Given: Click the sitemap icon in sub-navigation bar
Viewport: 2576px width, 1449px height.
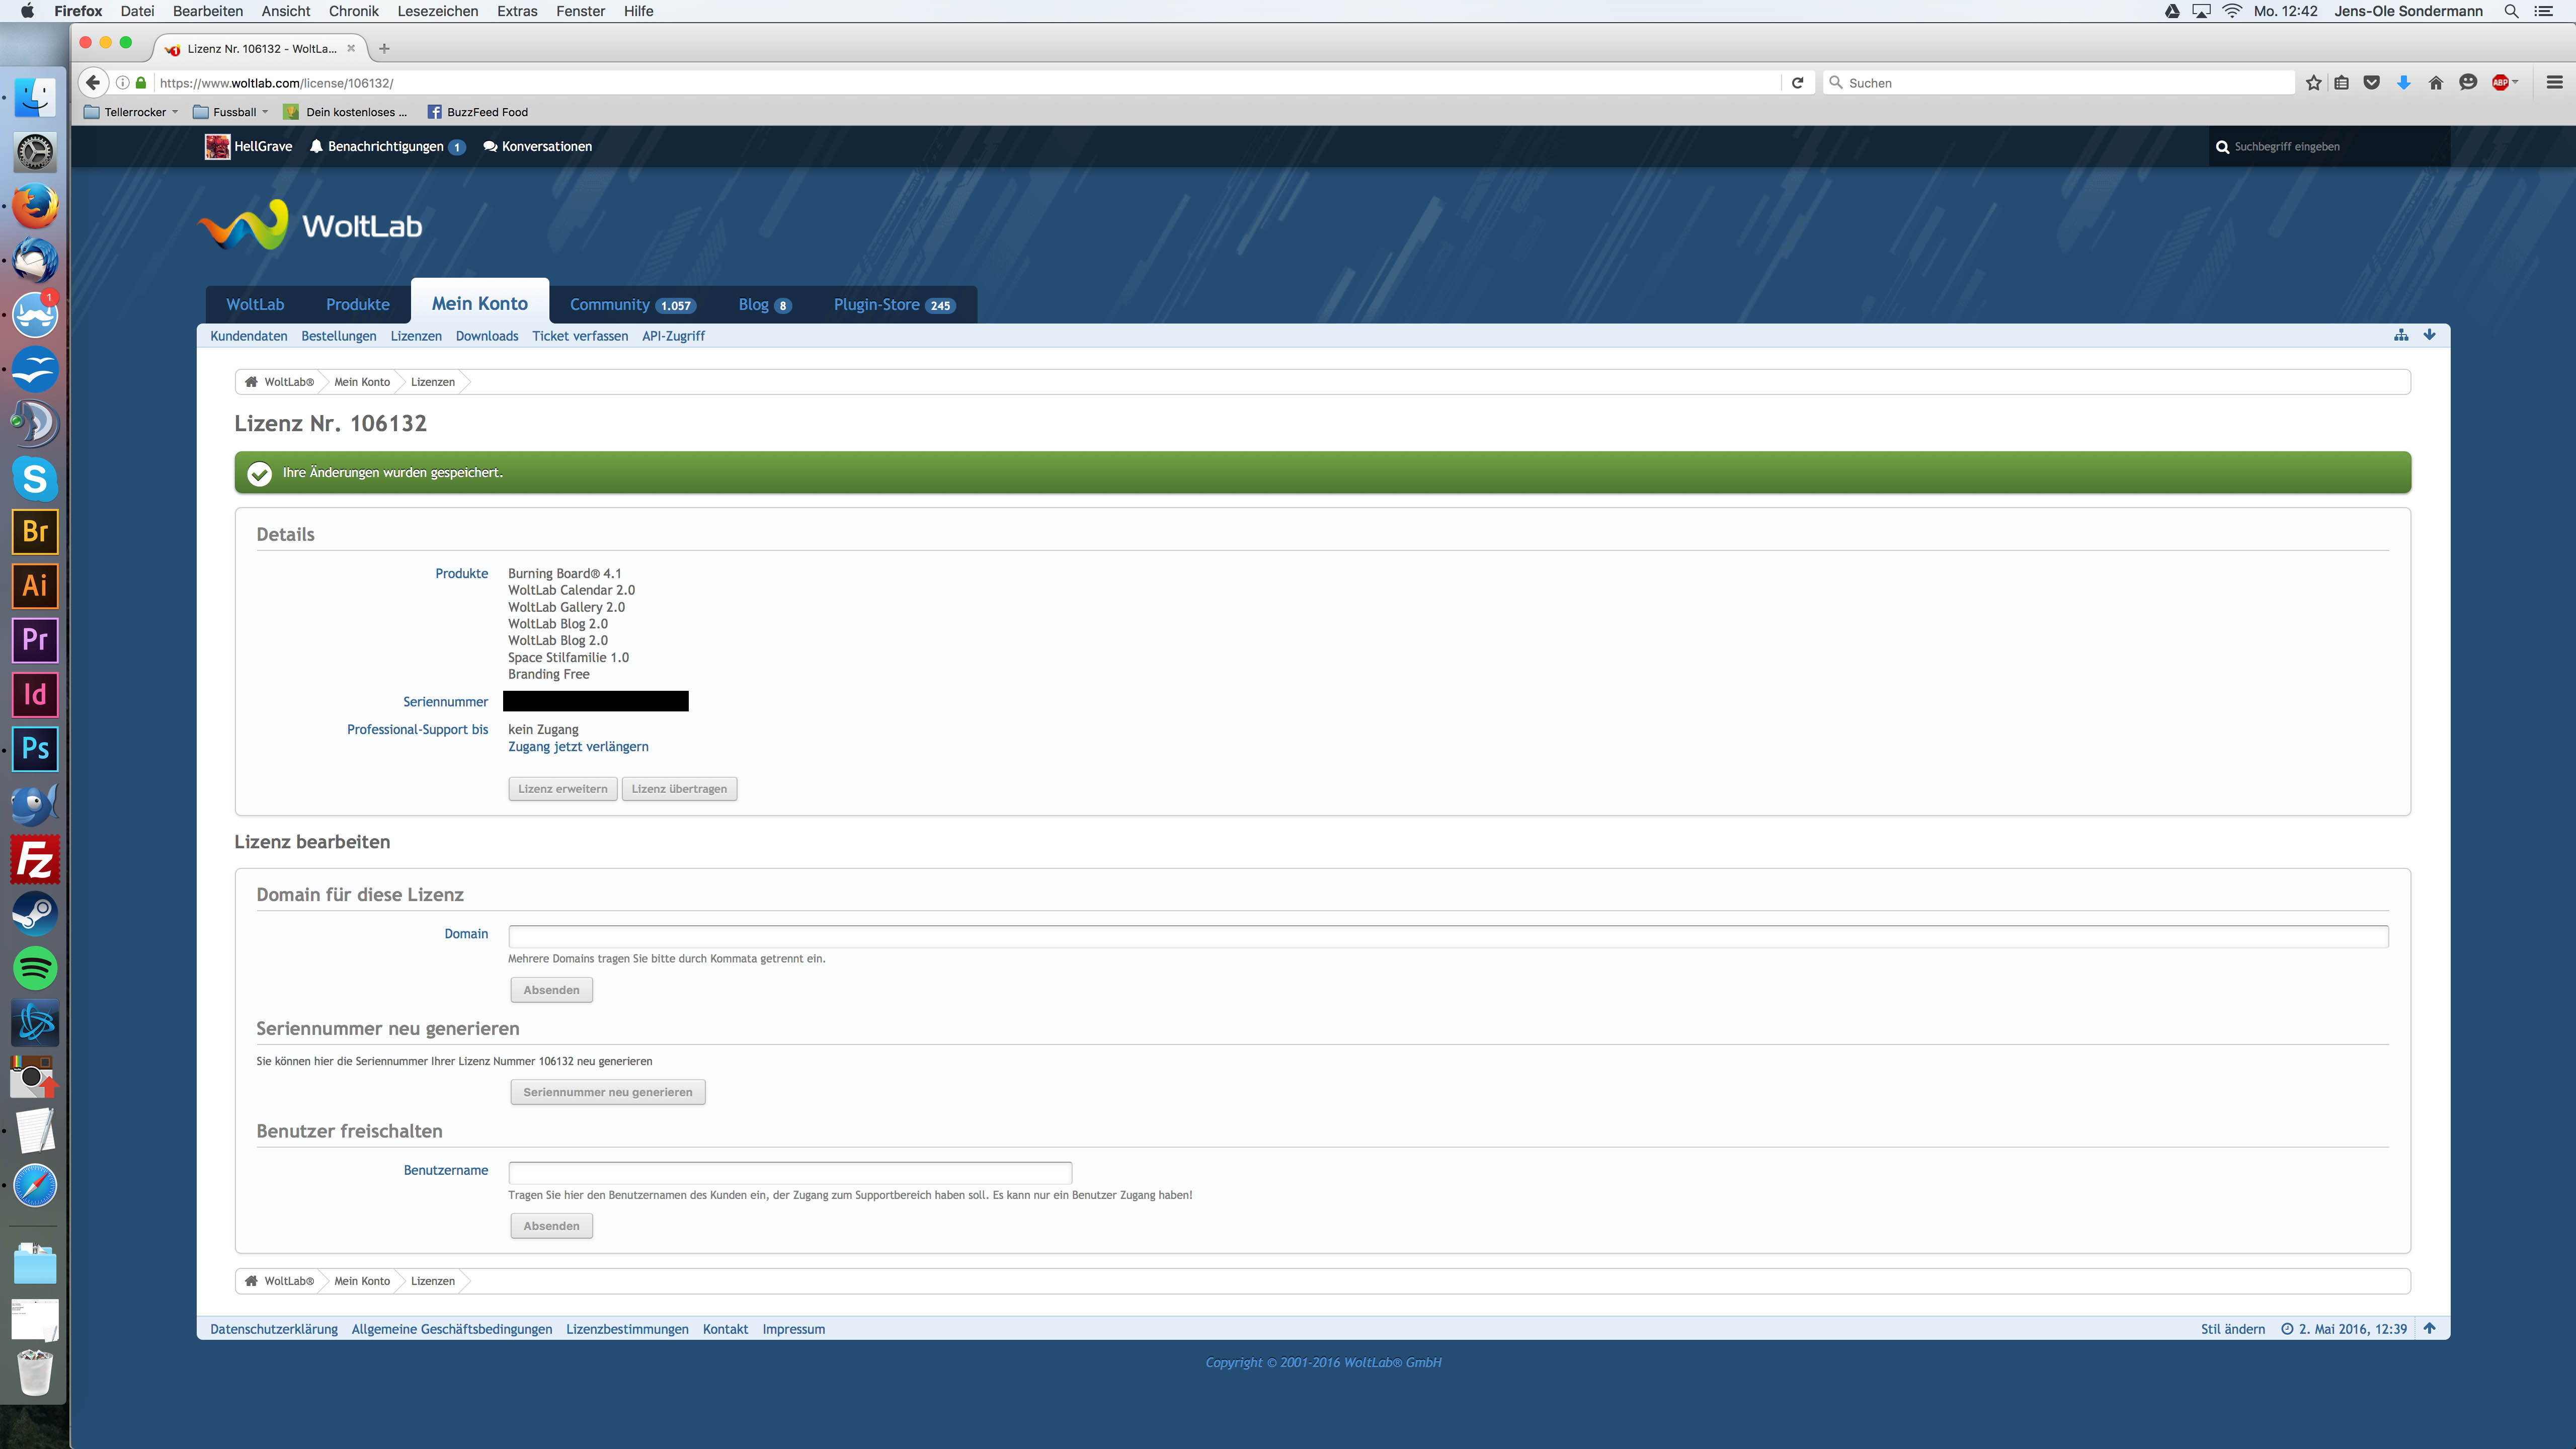Looking at the screenshot, I should 2401,335.
